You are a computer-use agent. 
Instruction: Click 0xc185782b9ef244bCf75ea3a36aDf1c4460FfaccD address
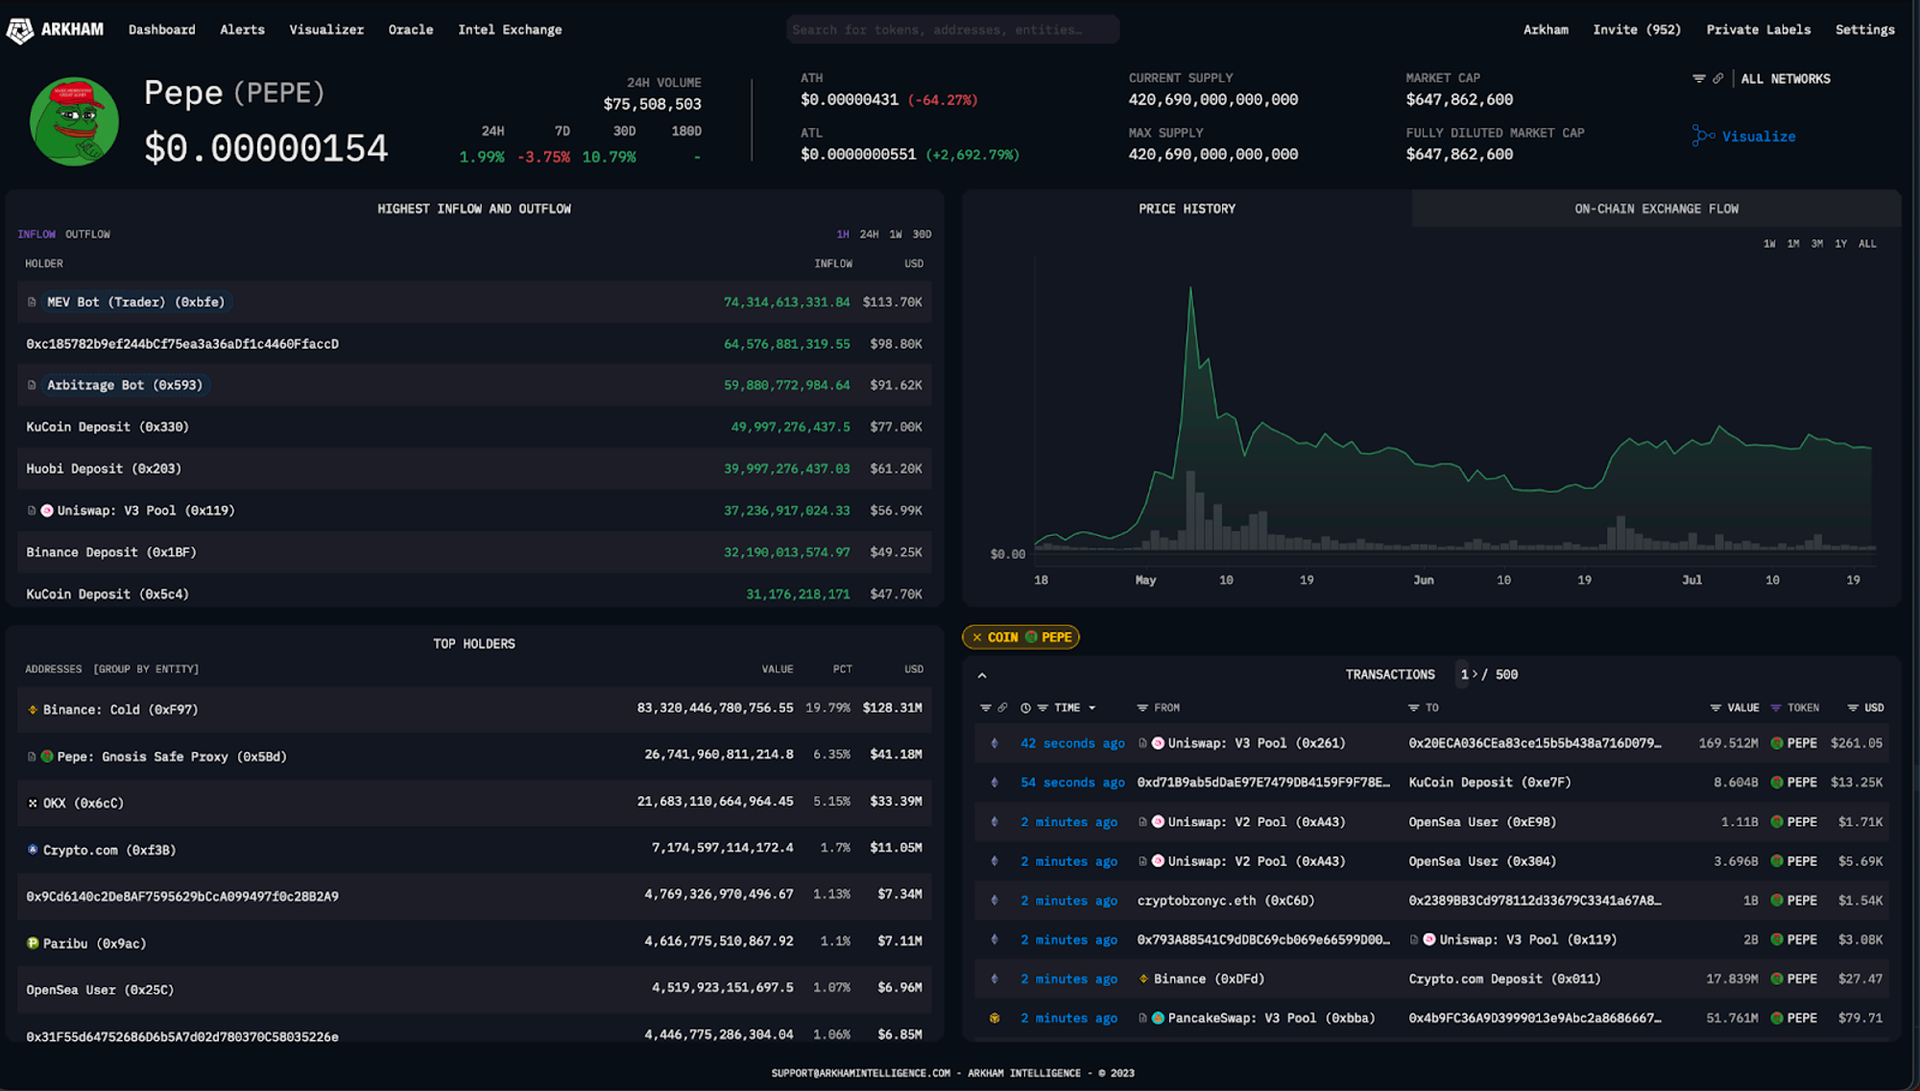(x=182, y=344)
